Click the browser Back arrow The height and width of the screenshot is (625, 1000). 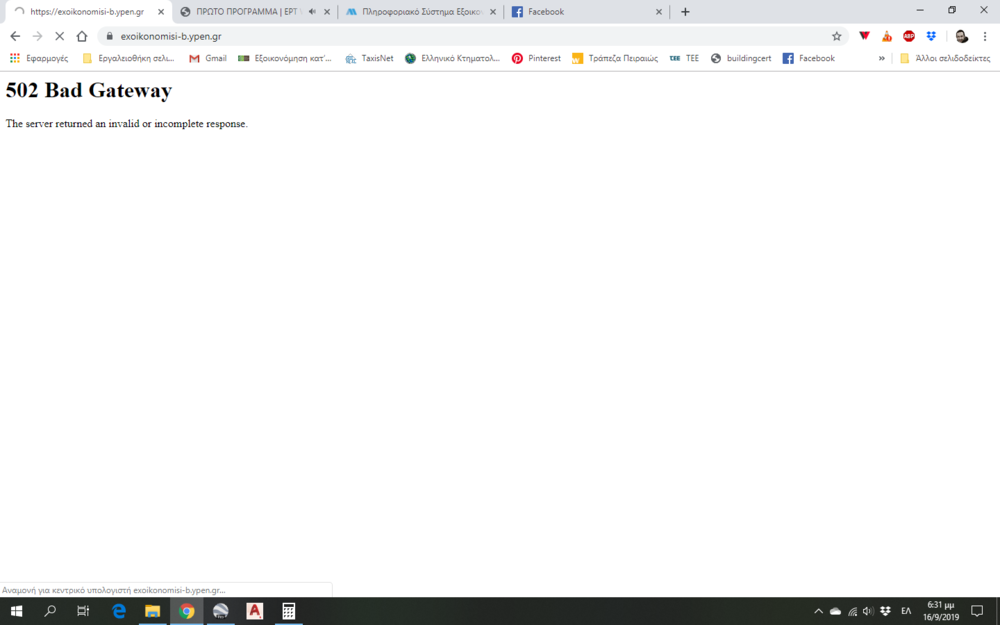[x=15, y=36]
